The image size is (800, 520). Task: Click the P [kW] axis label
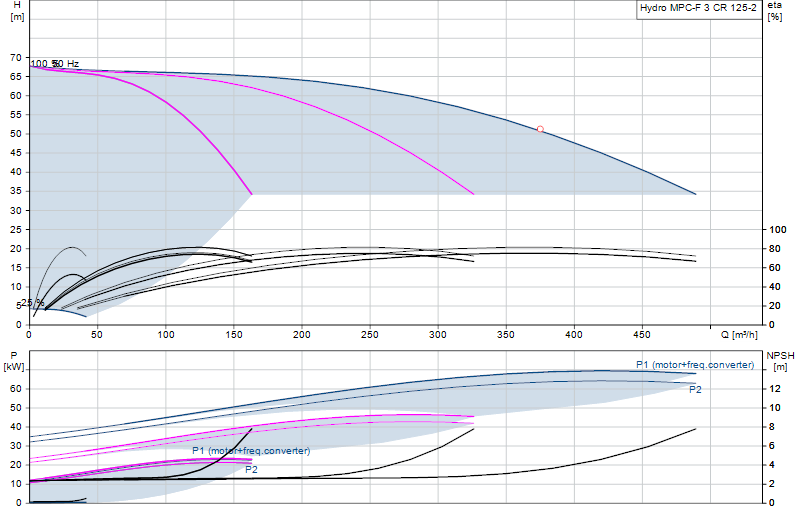pos(14,361)
